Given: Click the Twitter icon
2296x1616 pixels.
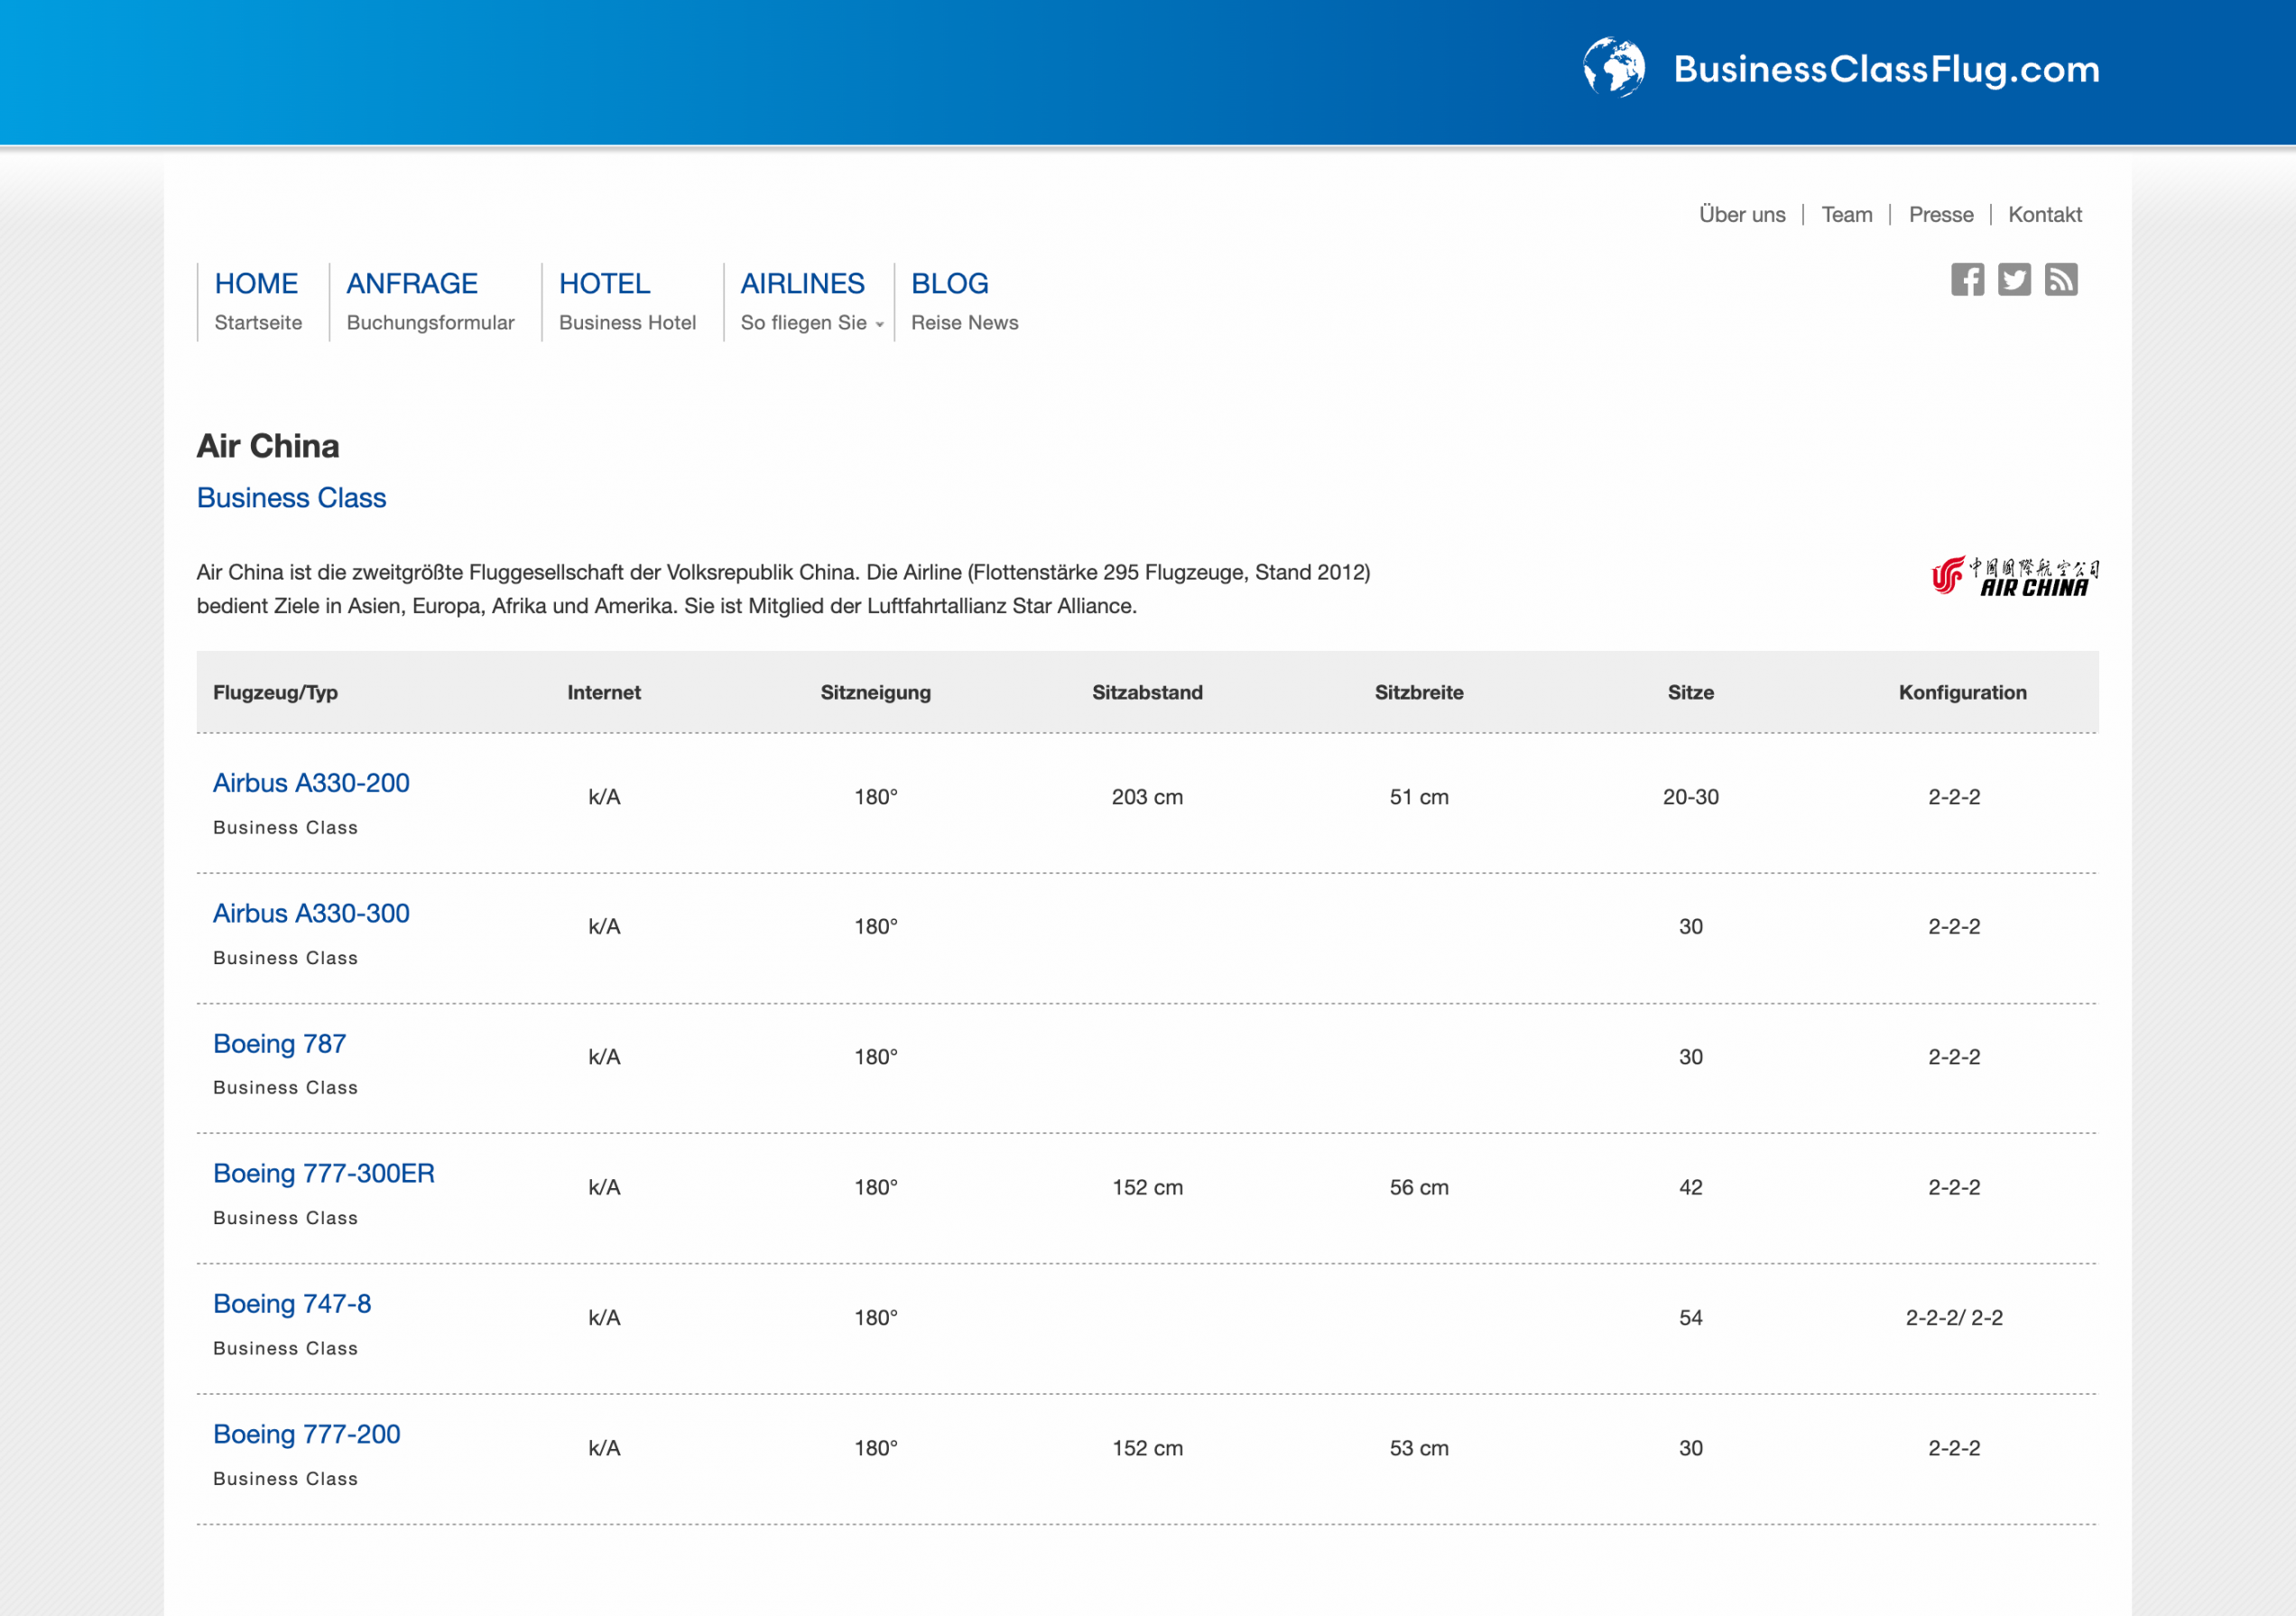Looking at the screenshot, I should pos(2014,280).
